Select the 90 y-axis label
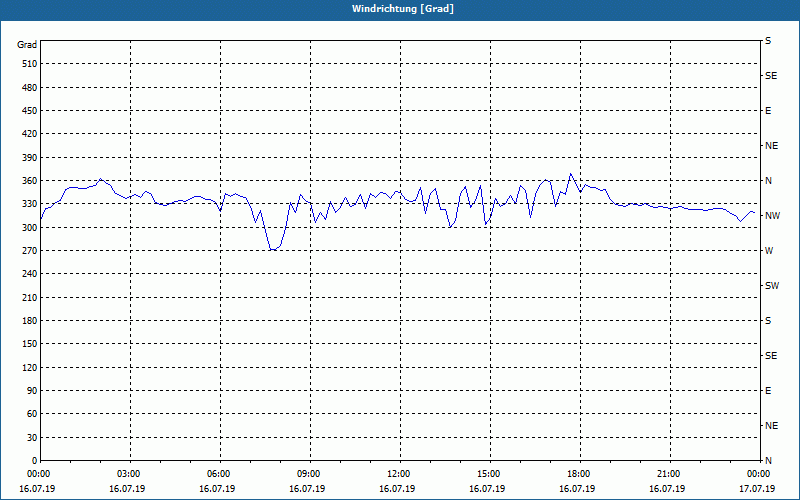 pos(32,391)
